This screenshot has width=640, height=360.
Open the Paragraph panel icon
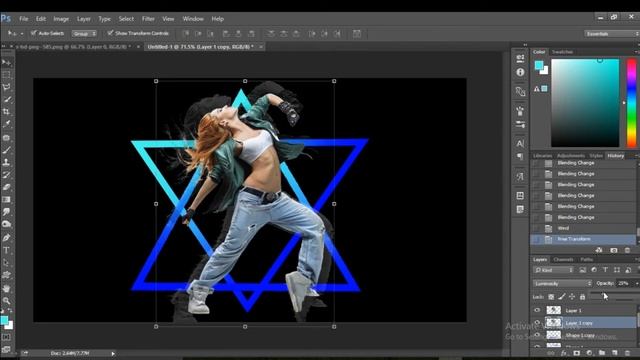click(520, 157)
